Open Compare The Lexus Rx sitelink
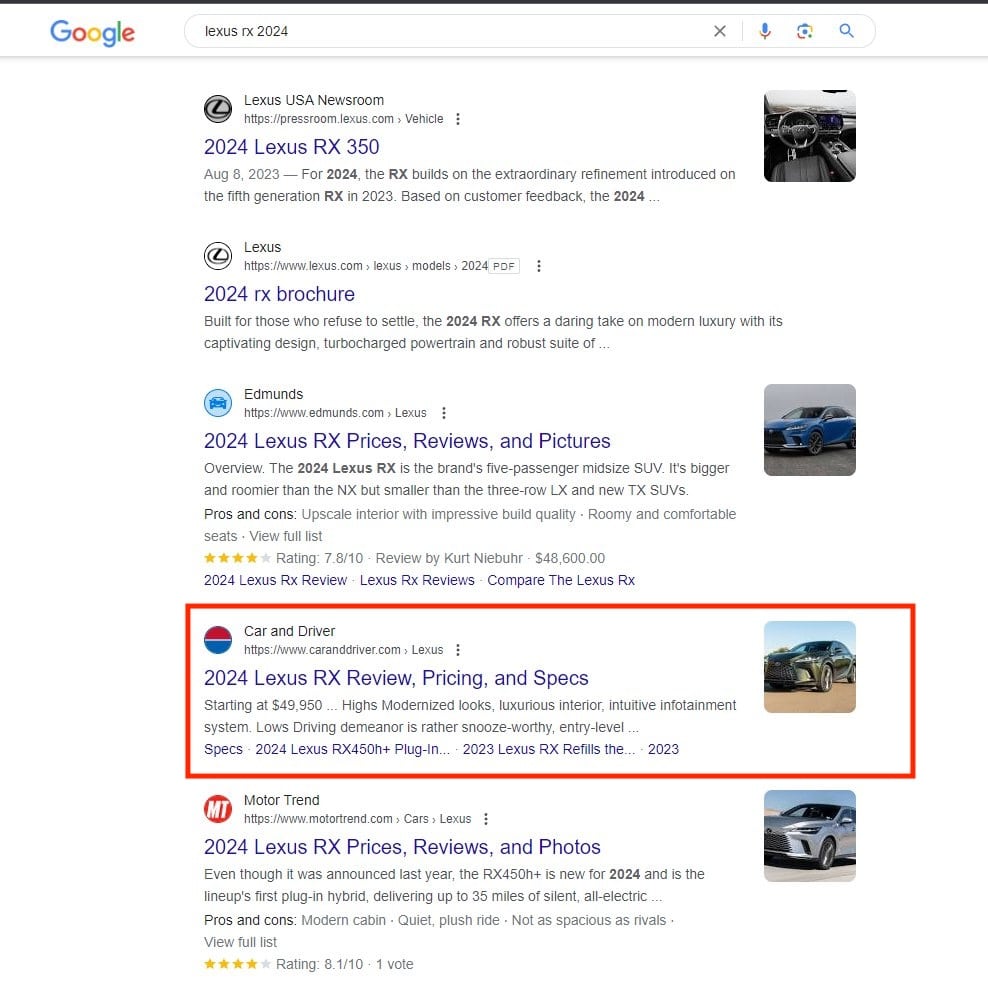 pyautogui.click(x=560, y=580)
